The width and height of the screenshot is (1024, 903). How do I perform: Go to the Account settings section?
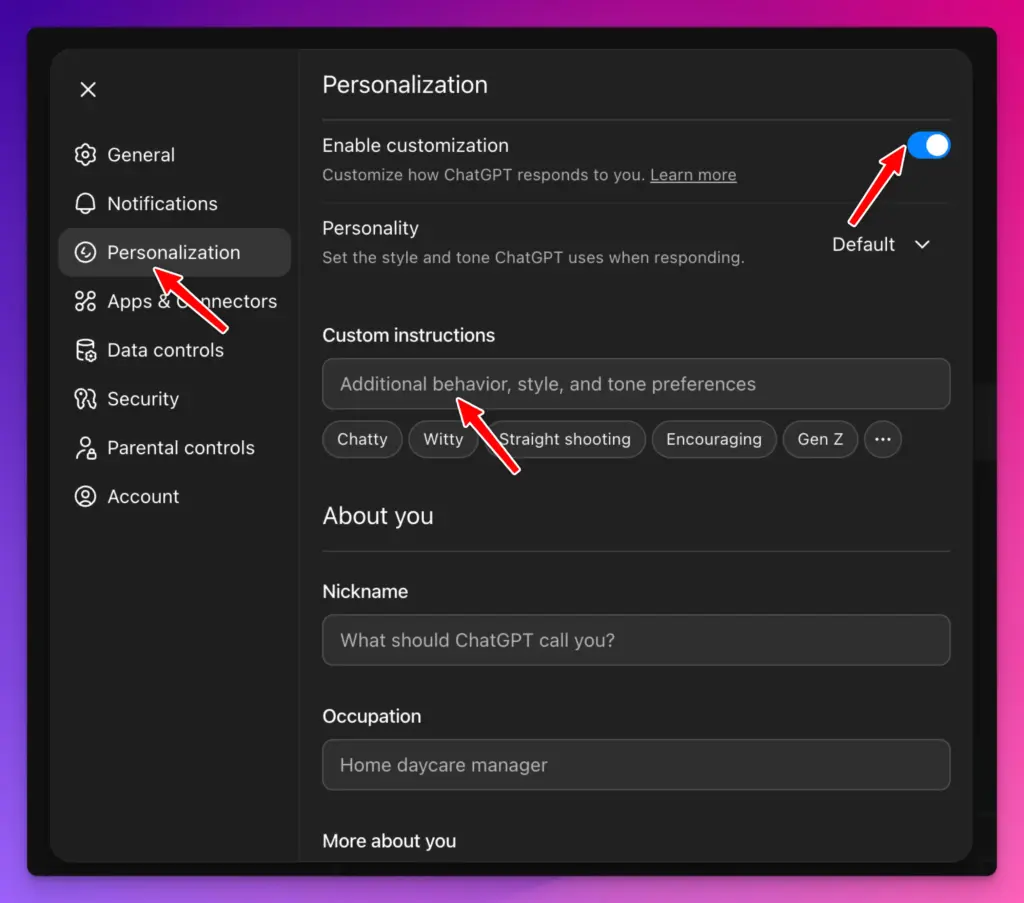pos(143,496)
